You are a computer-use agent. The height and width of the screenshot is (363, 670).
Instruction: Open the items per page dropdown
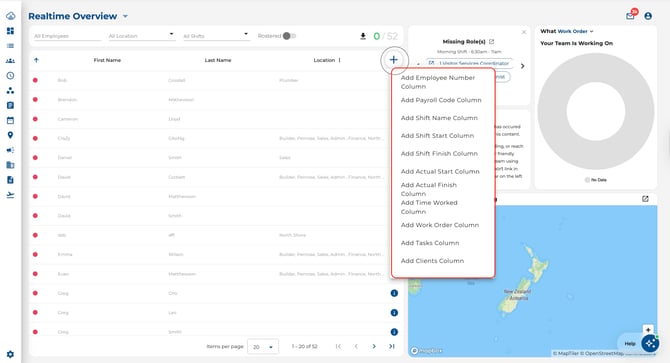[x=262, y=347]
